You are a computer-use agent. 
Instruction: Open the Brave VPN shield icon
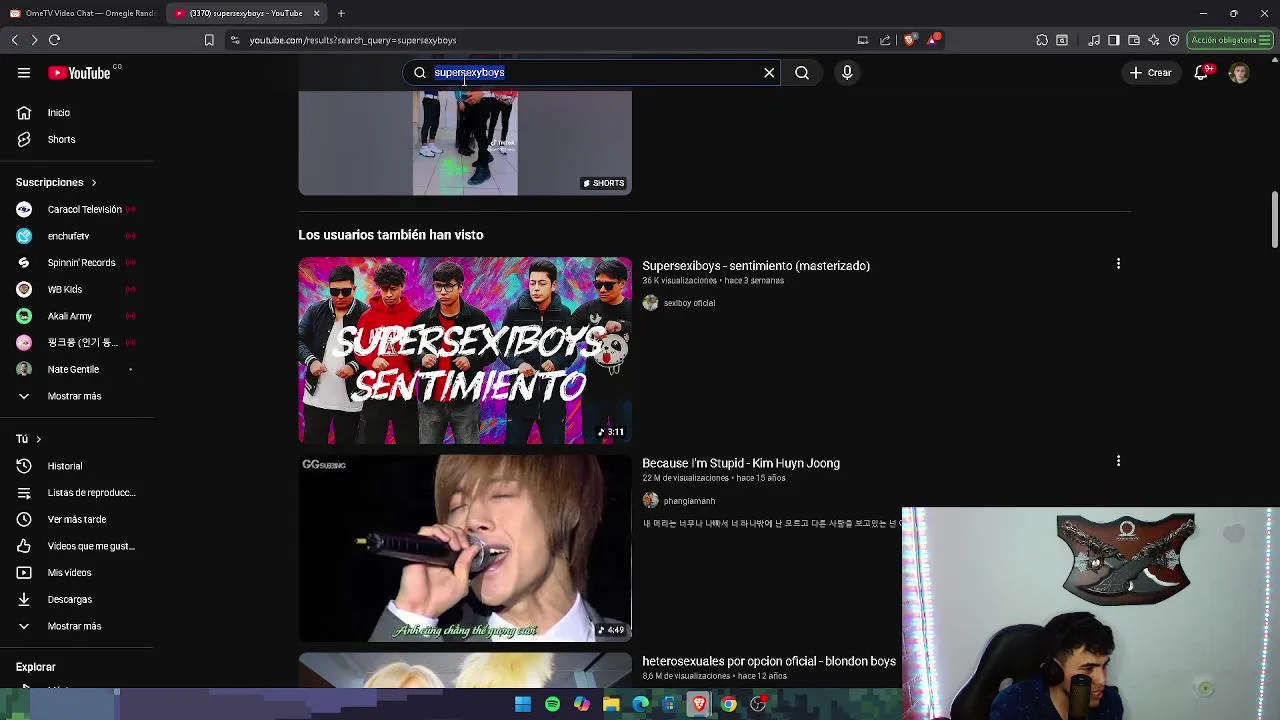(1174, 40)
